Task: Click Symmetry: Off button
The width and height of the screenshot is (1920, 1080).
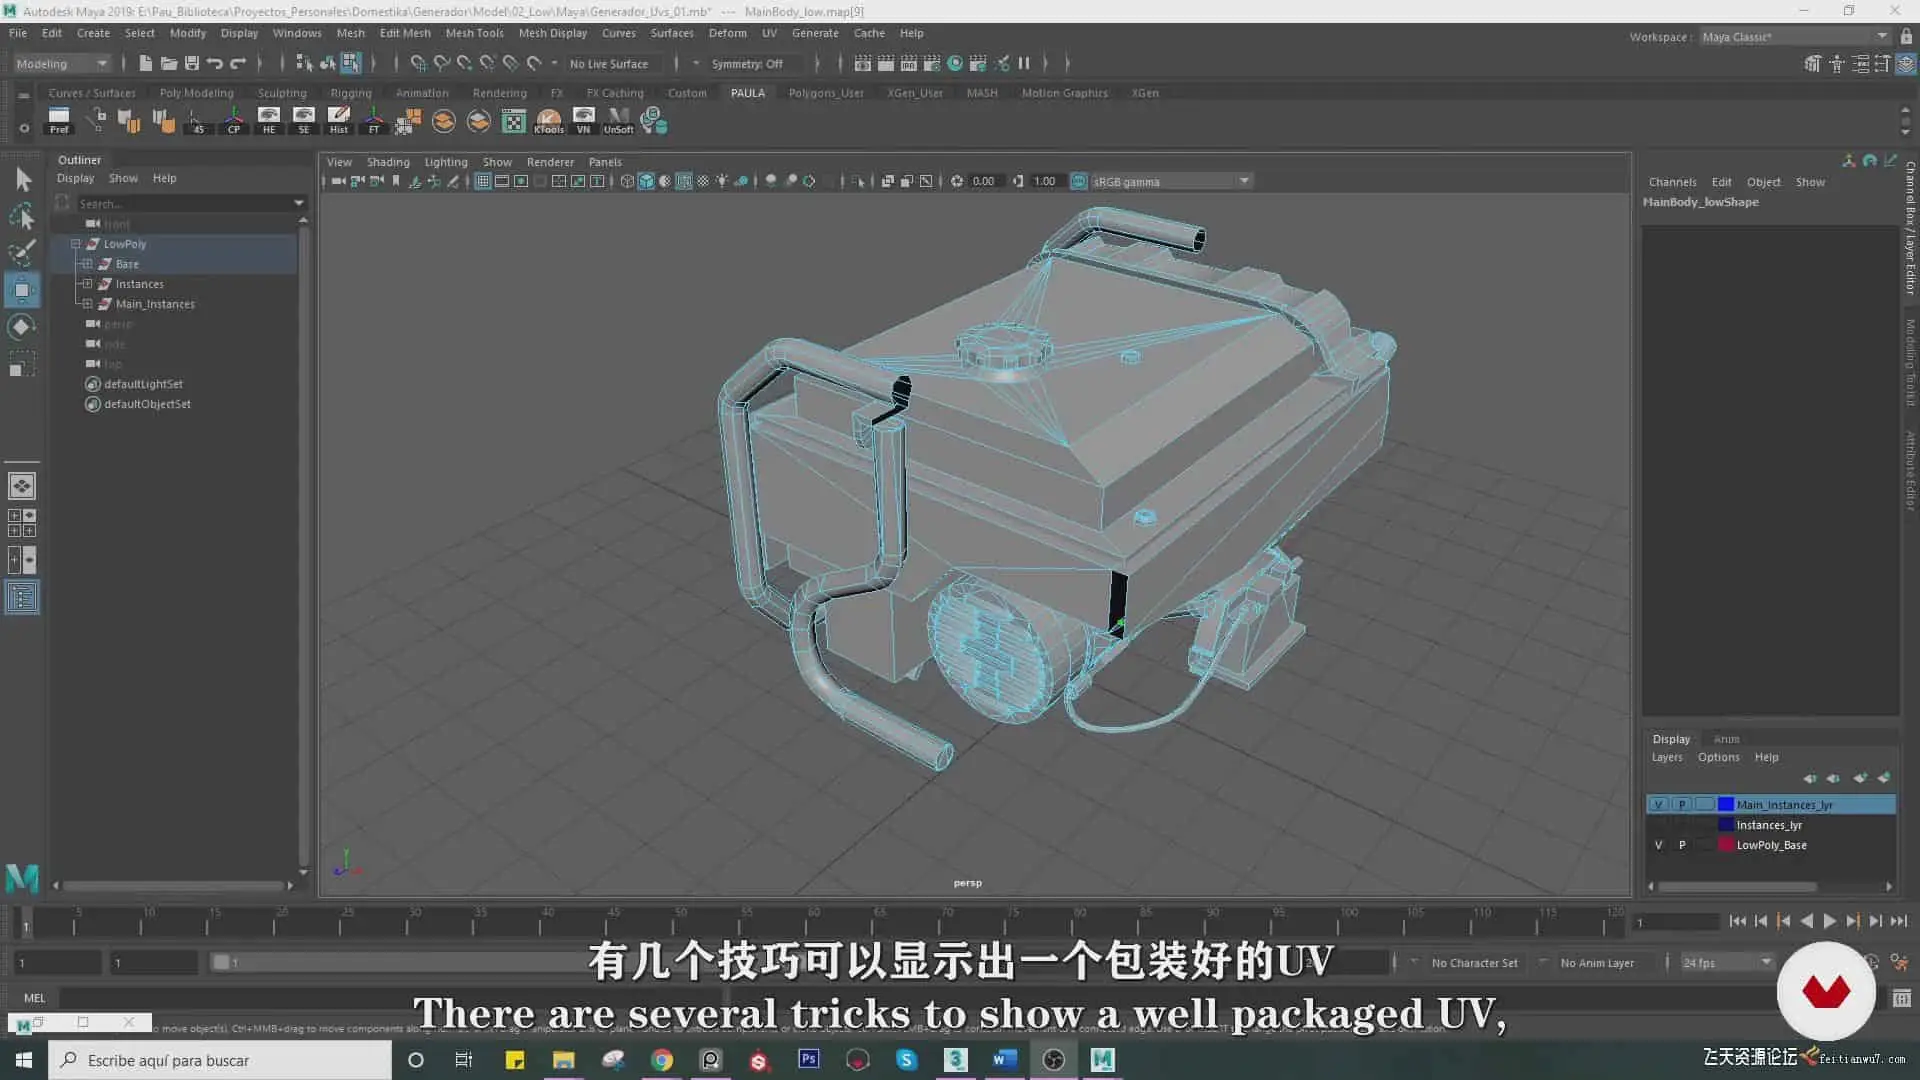Action: [x=747, y=64]
